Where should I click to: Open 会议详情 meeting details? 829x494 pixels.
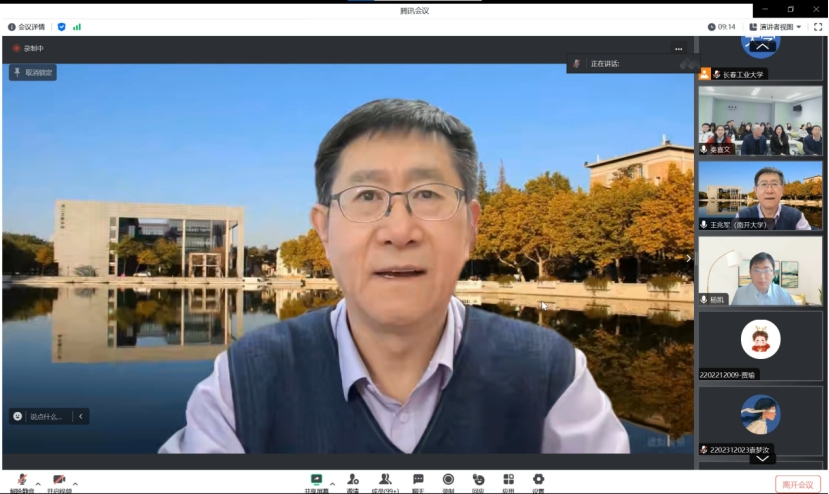coord(26,27)
